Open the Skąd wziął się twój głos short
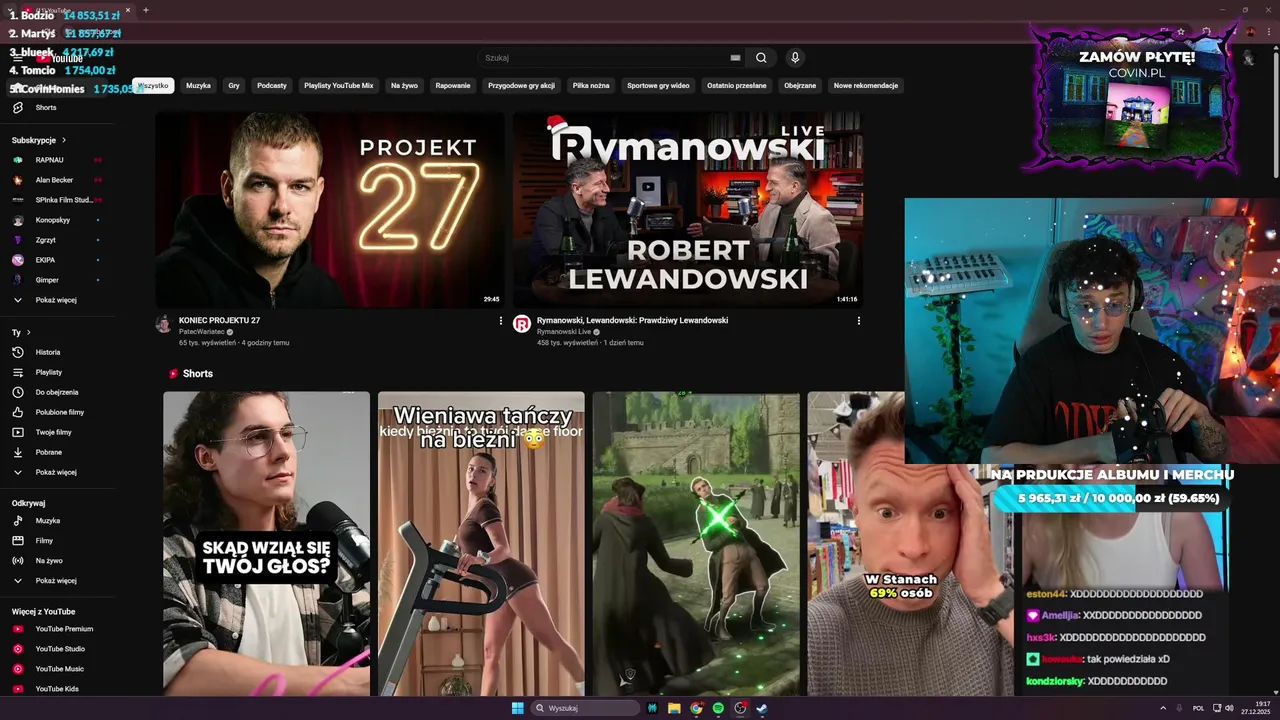Image resolution: width=1280 pixels, height=720 pixels. click(267, 544)
